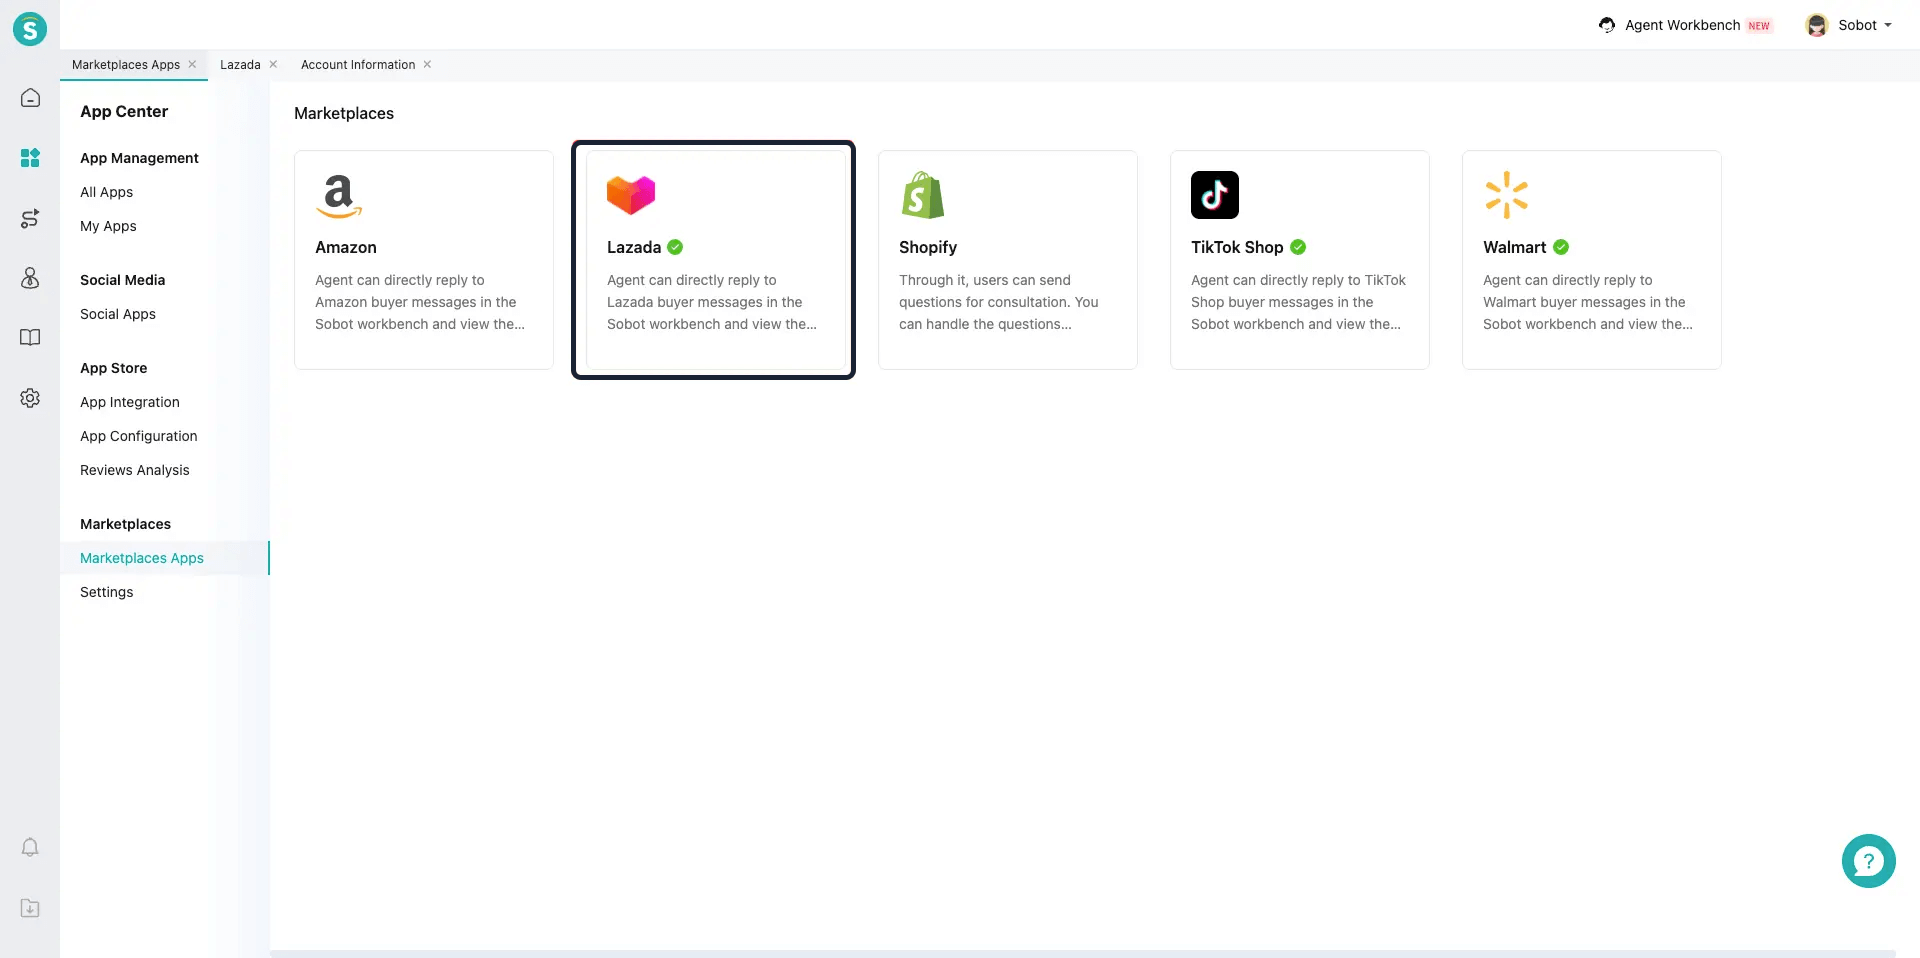The image size is (1920, 958).
Task: Click Walmart green verified checkmark
Action: [x=1561, y=247]
